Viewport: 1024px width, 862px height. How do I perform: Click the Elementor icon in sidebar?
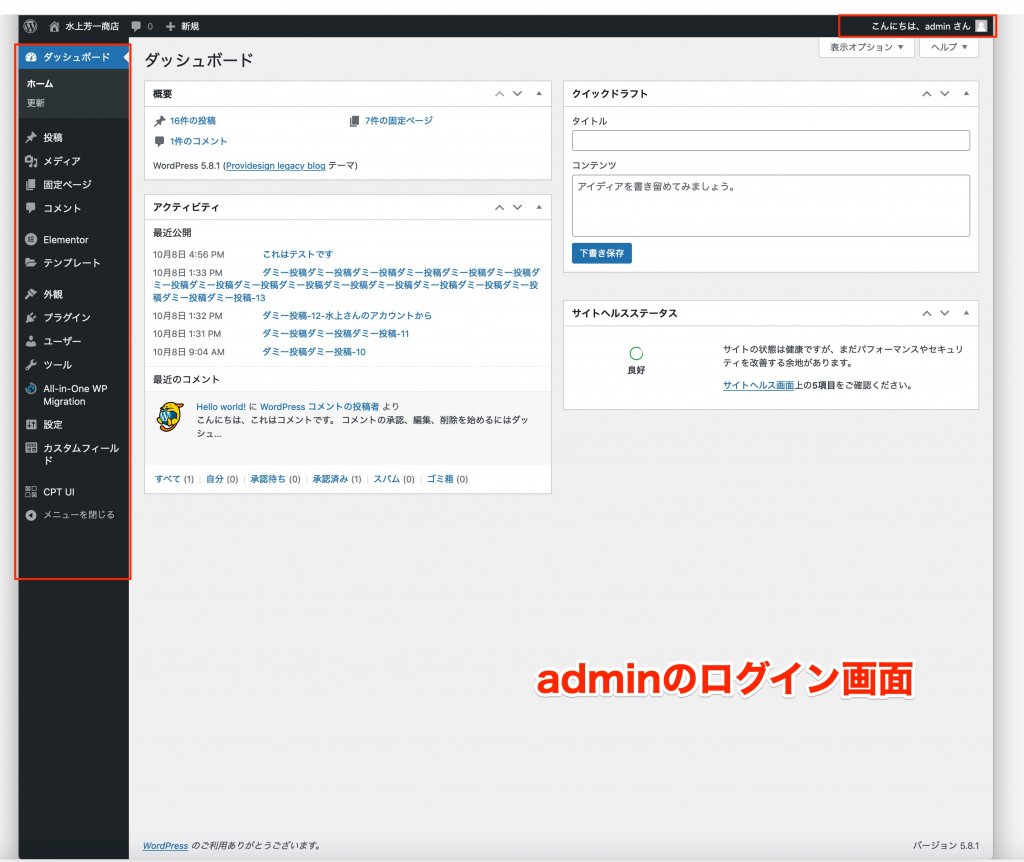coord(31,240)
